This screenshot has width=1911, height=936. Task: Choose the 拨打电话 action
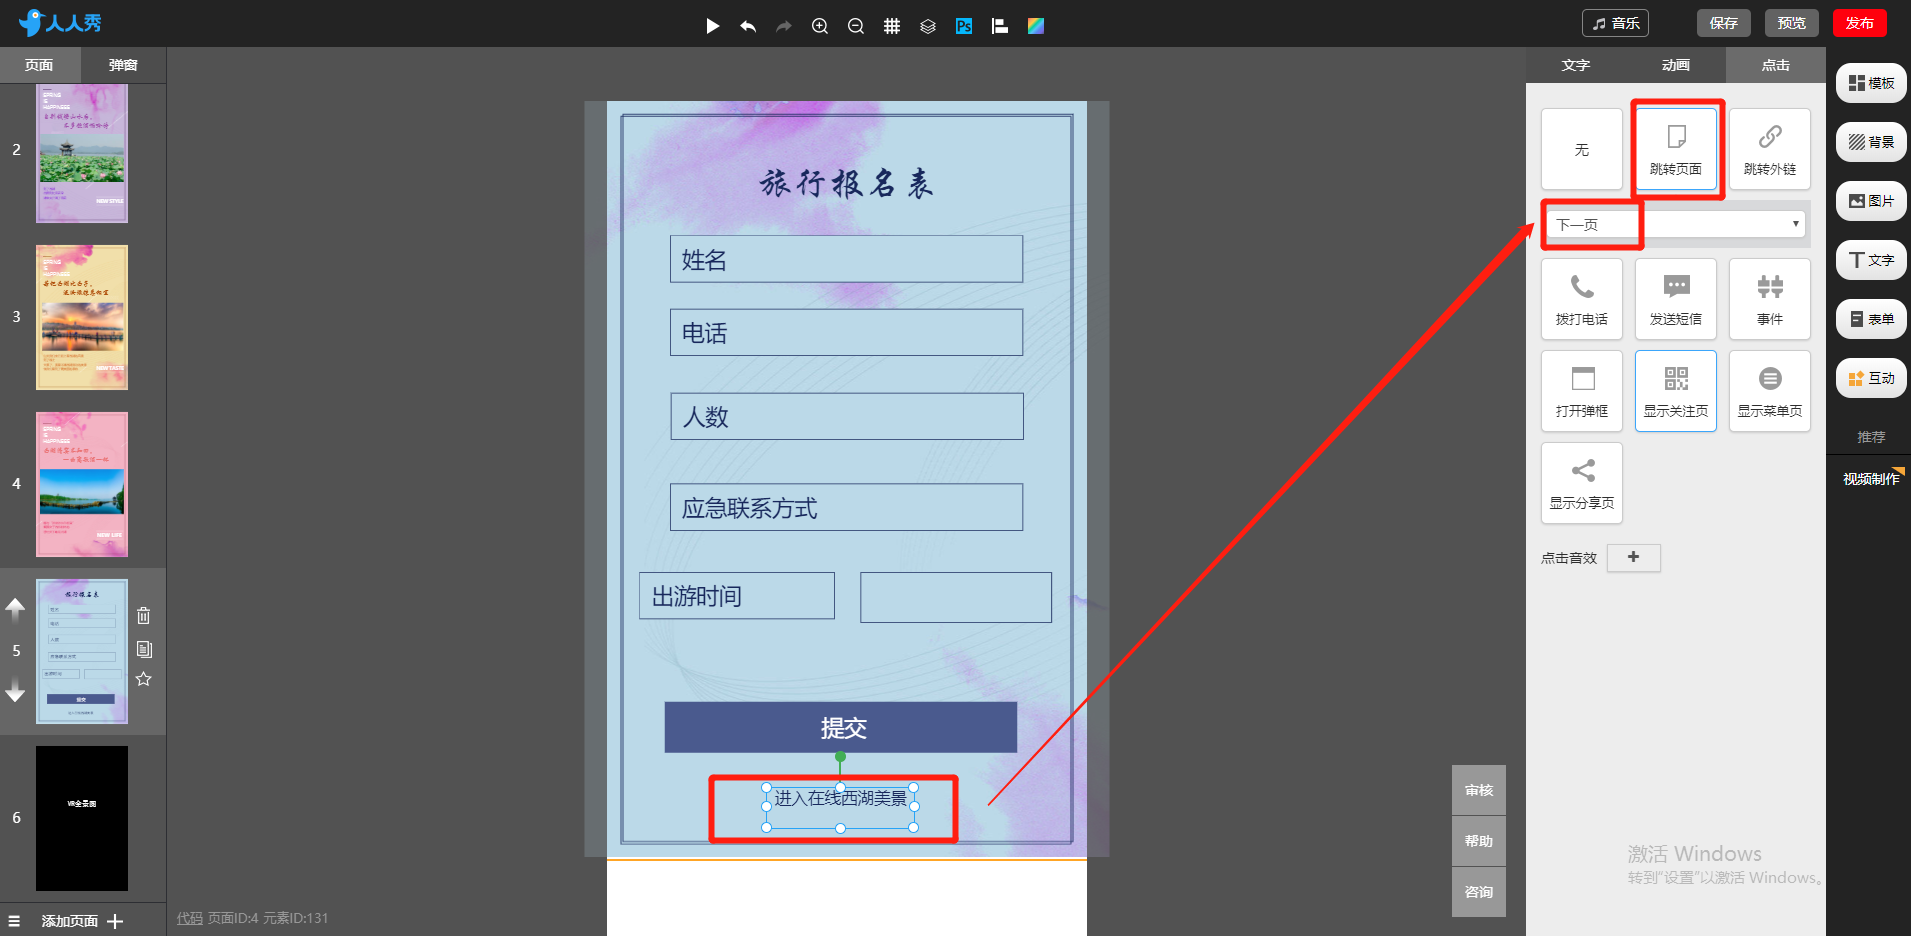pos(1582,299)
